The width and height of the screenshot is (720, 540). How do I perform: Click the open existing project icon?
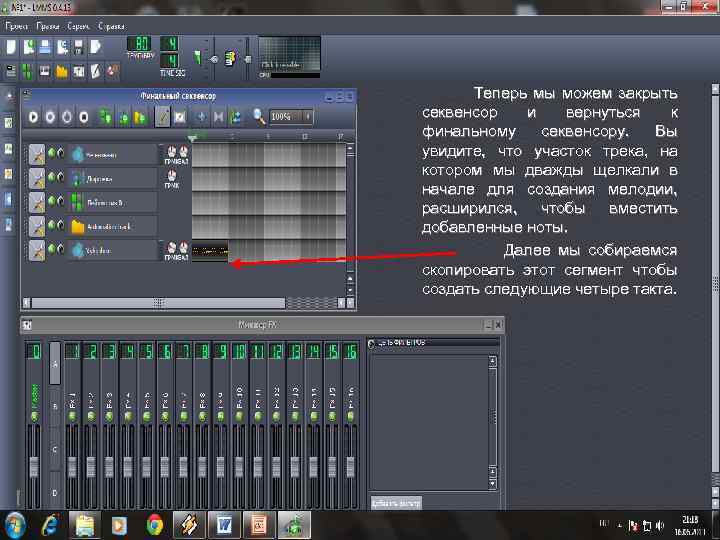[x=45, y=47]
